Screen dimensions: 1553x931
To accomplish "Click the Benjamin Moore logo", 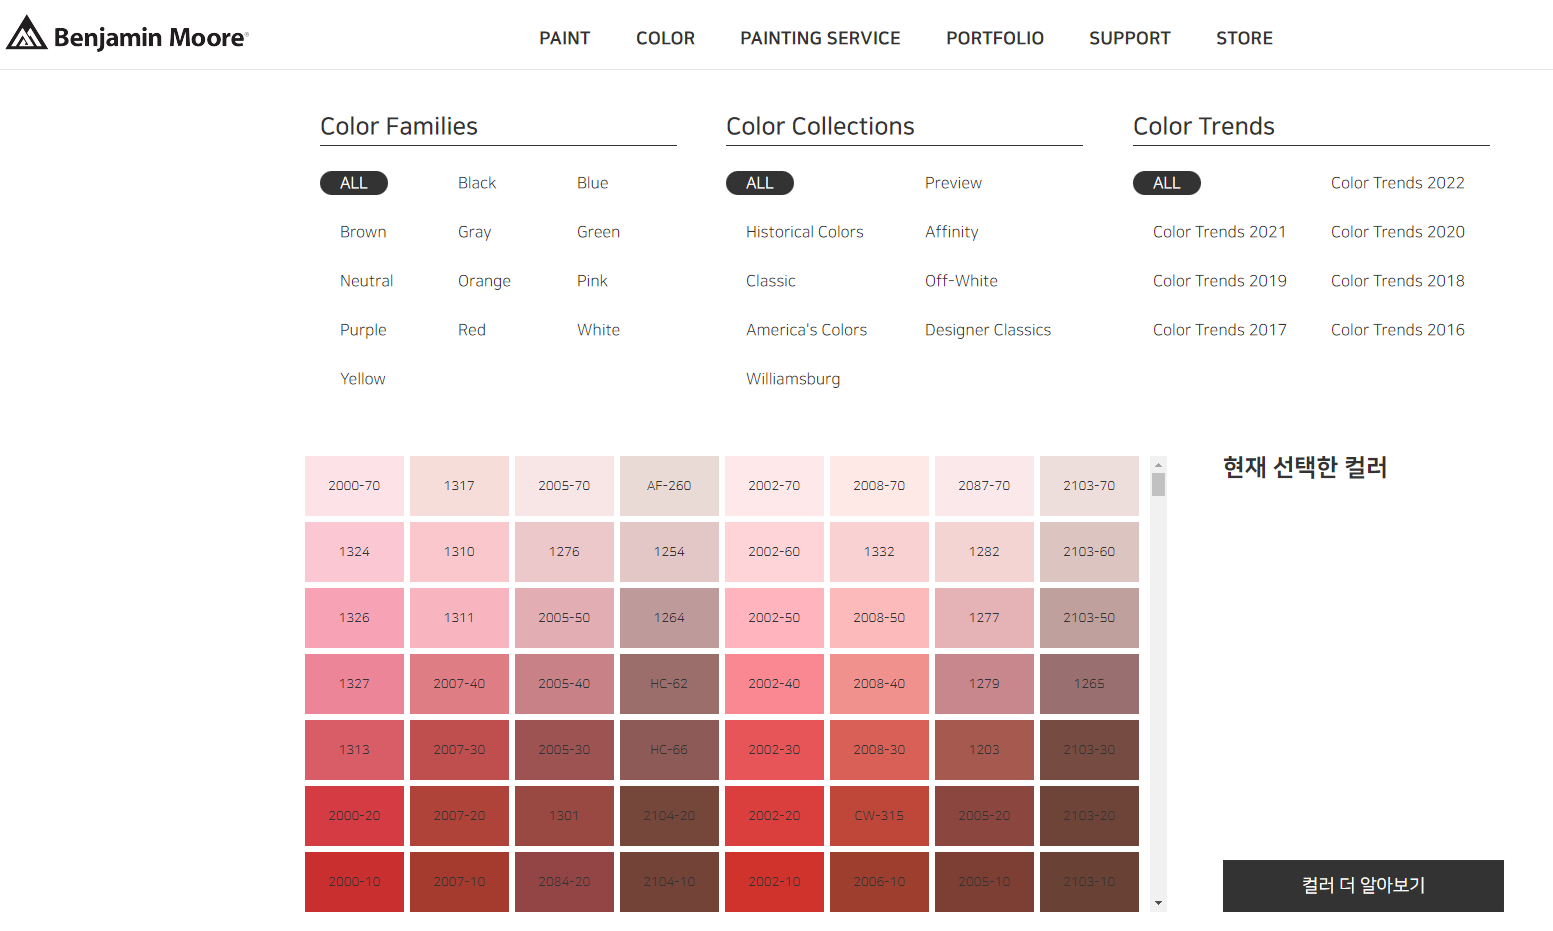I will (127, 35).
